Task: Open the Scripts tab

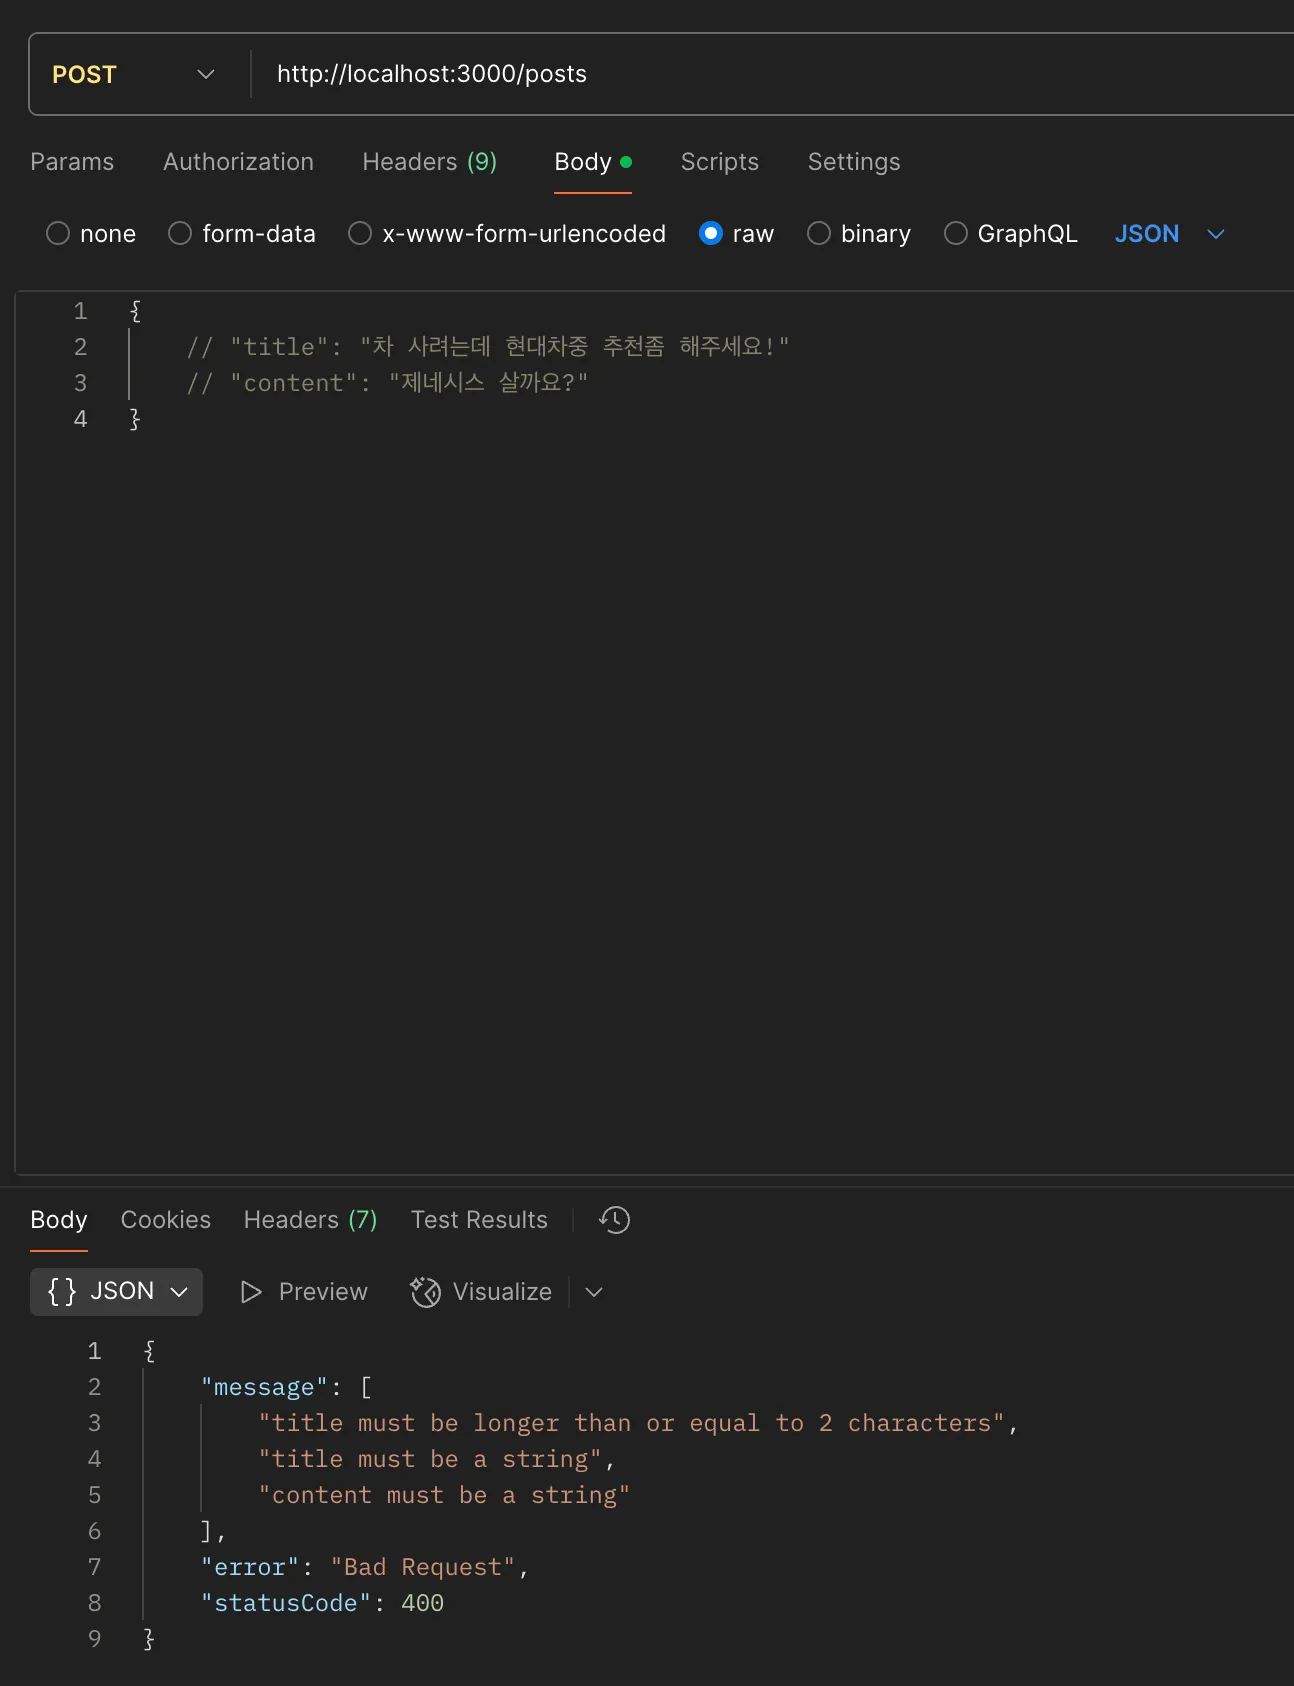Action: click(x=720, y=162)
